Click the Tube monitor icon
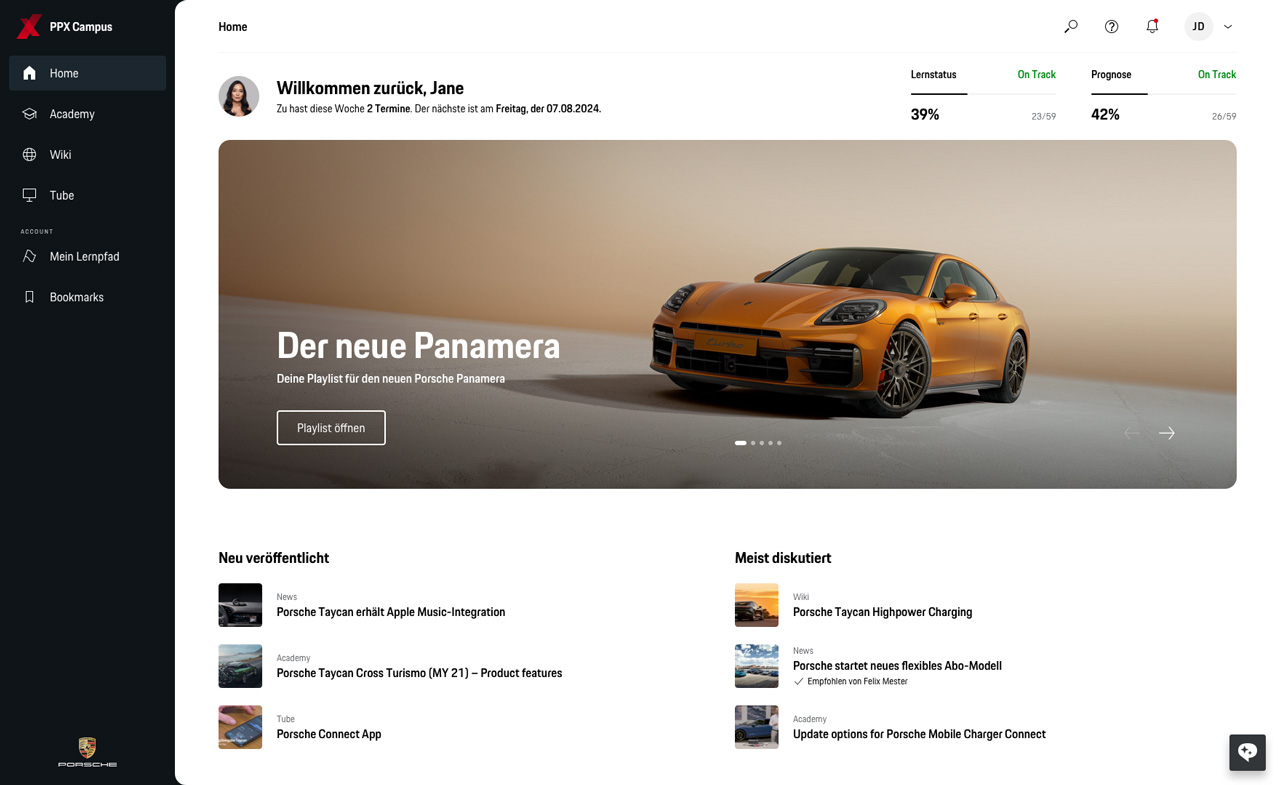Viewport: 1280px width, 785px height. coord(29,195)
